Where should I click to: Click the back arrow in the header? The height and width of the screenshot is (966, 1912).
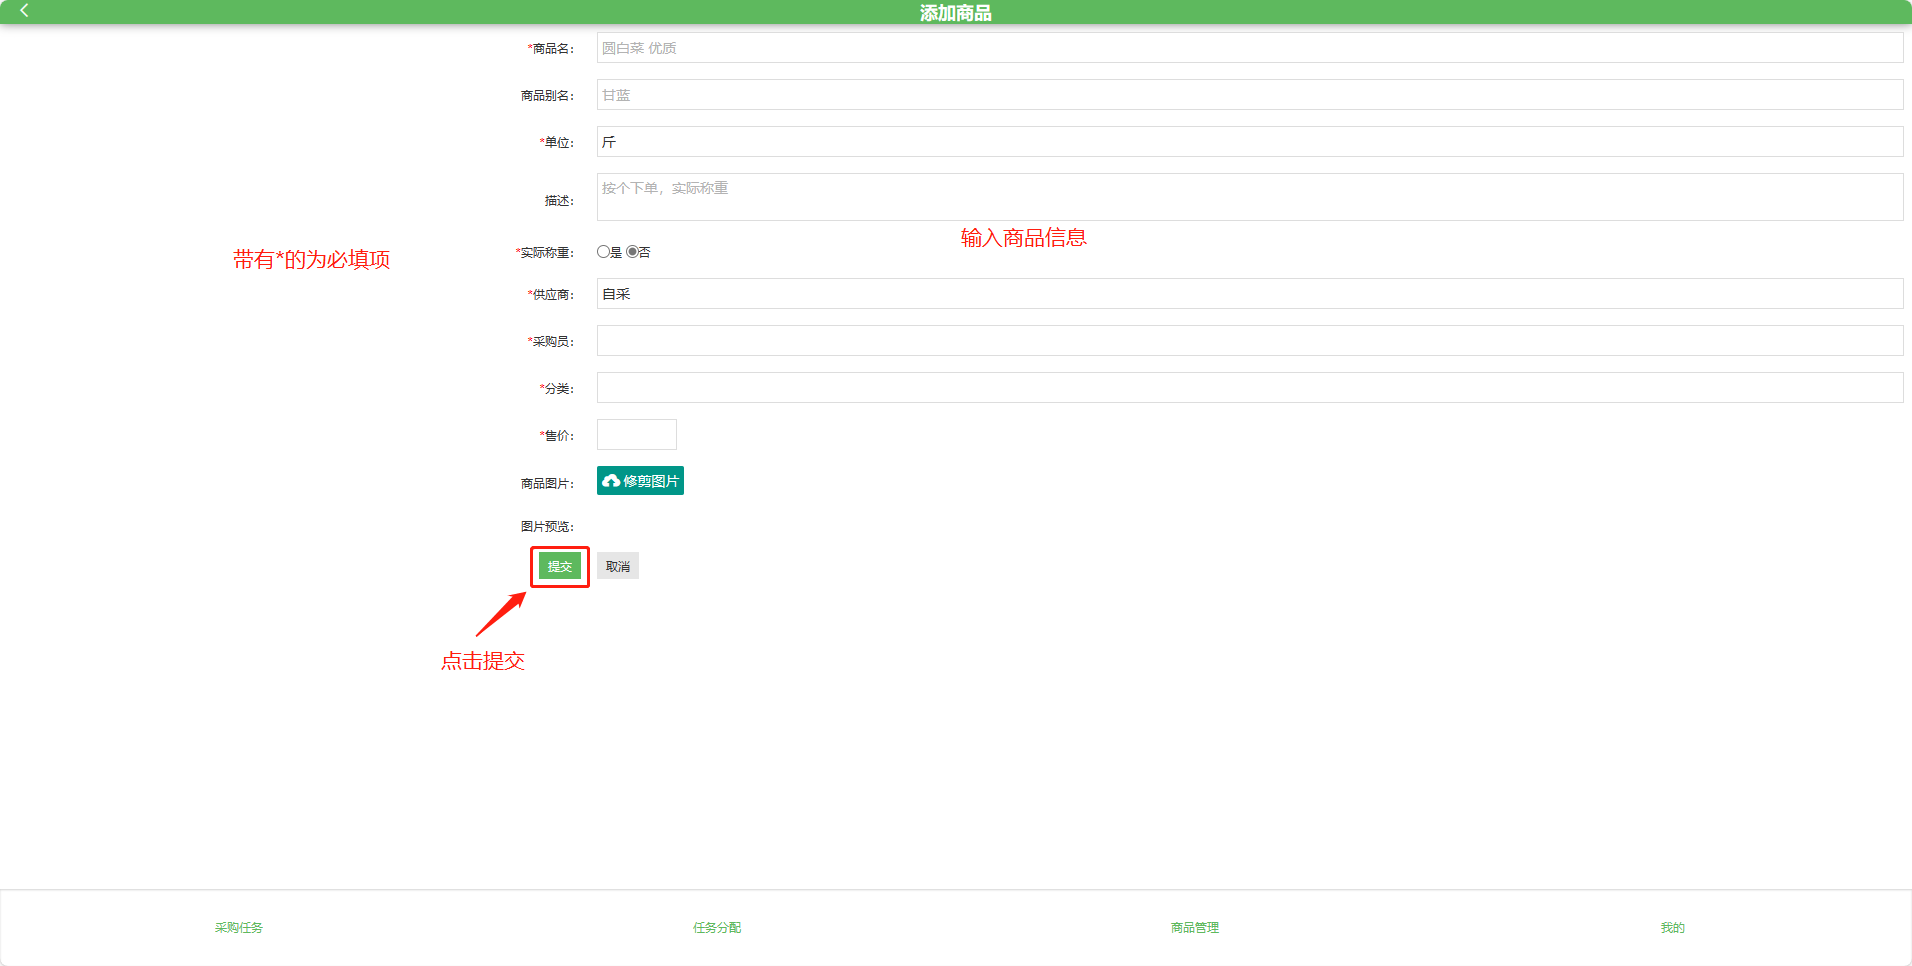tap(24, 11)
